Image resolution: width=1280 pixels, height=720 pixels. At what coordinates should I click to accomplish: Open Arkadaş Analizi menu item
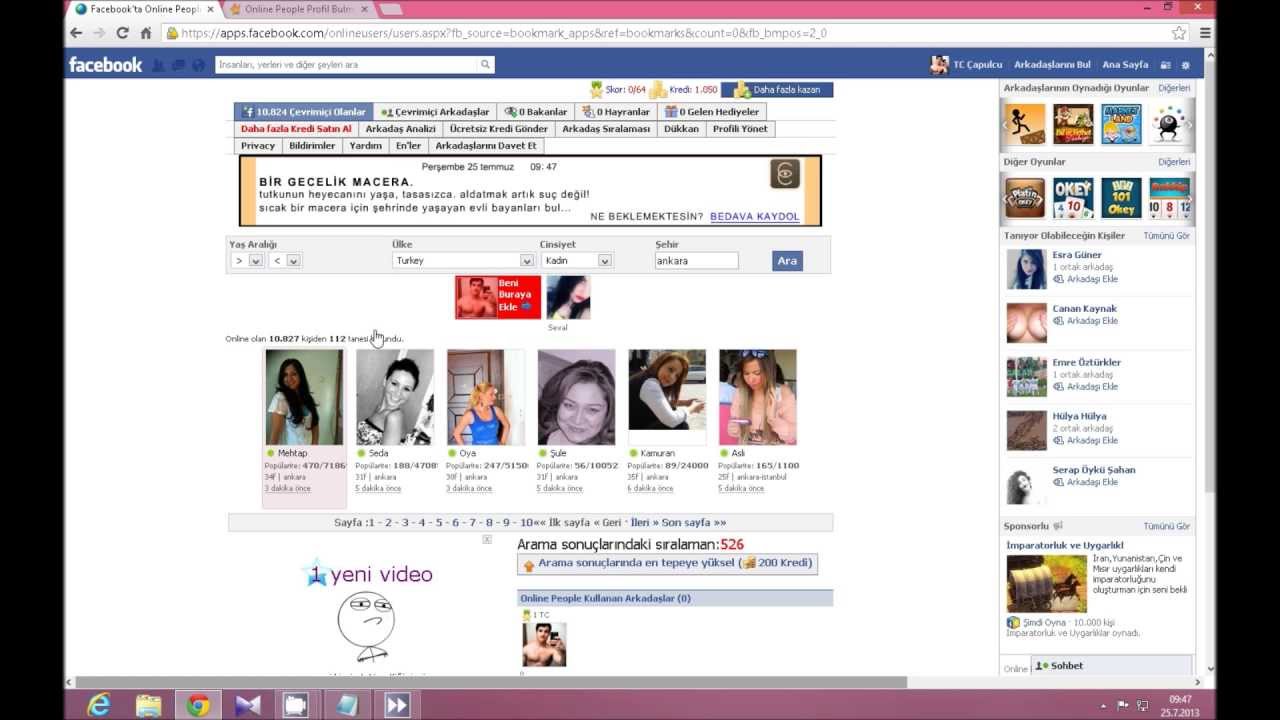click(400, 129)
